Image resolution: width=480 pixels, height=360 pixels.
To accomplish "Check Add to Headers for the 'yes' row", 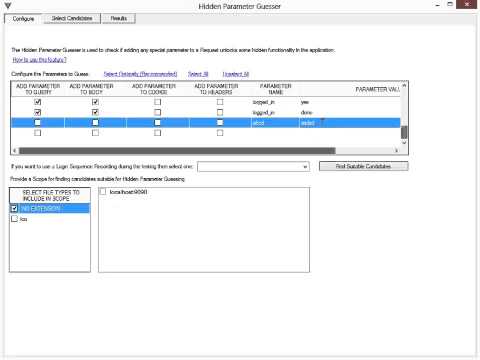I will [220, 102].
